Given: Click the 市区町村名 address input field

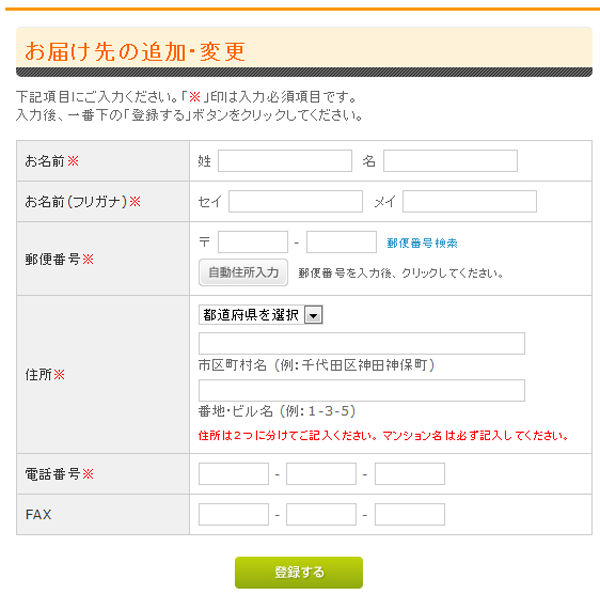Looking at the screenshot, I should (362, 343).
